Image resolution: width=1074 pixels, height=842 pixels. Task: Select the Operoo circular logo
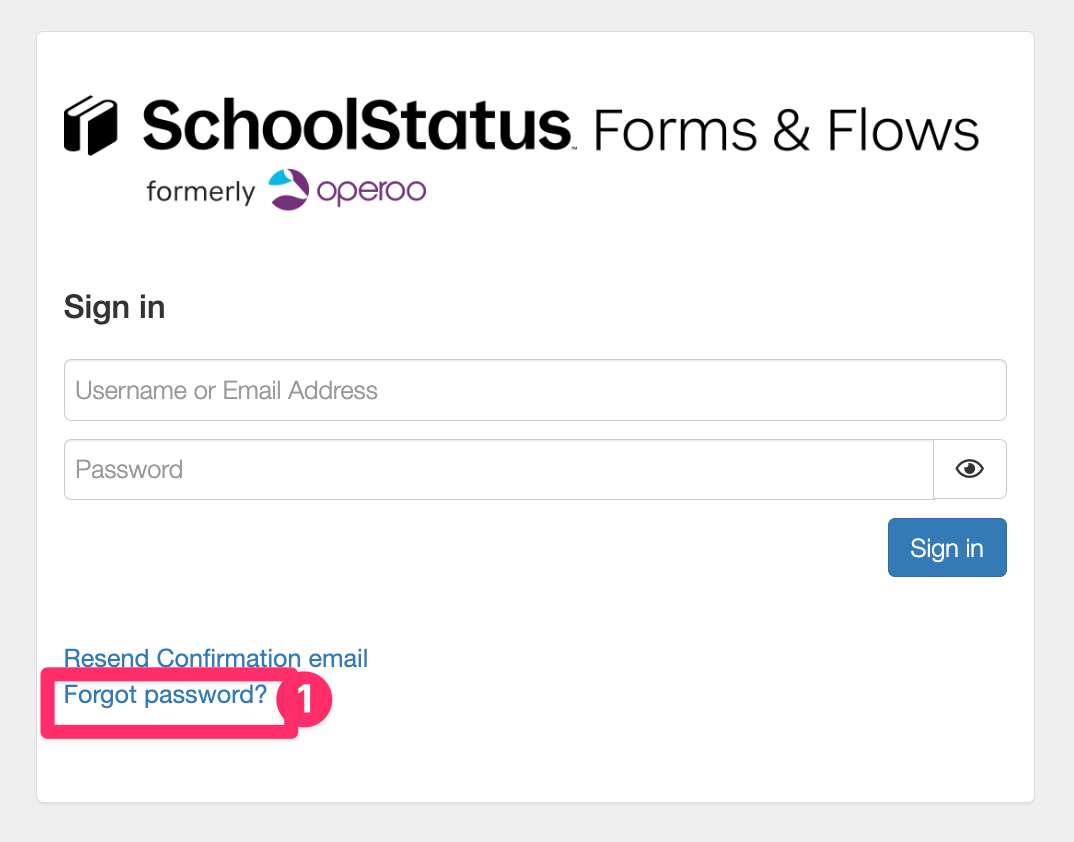(x=287, y=189)
